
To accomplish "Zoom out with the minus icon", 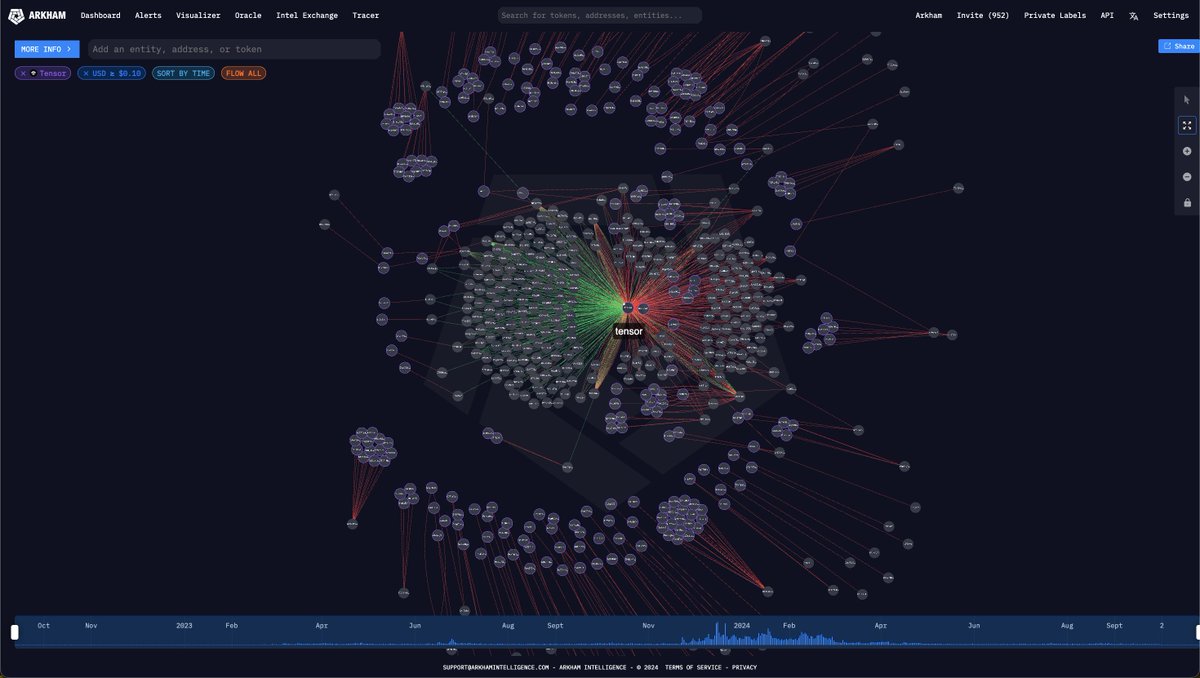I will (1187, 177).
